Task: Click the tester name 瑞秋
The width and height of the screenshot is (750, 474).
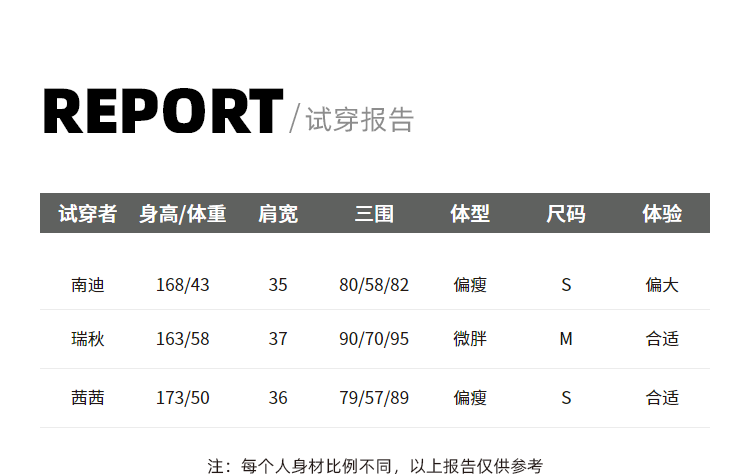Action: 88,339
